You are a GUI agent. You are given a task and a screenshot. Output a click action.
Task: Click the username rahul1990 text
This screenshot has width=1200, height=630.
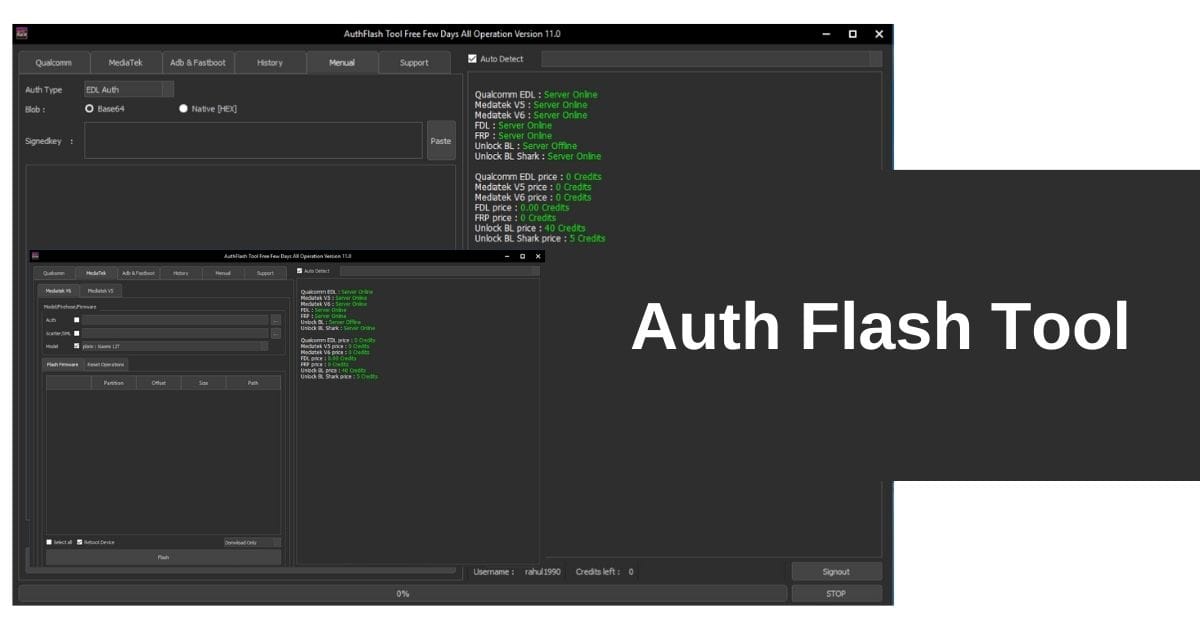coord(543,572)
